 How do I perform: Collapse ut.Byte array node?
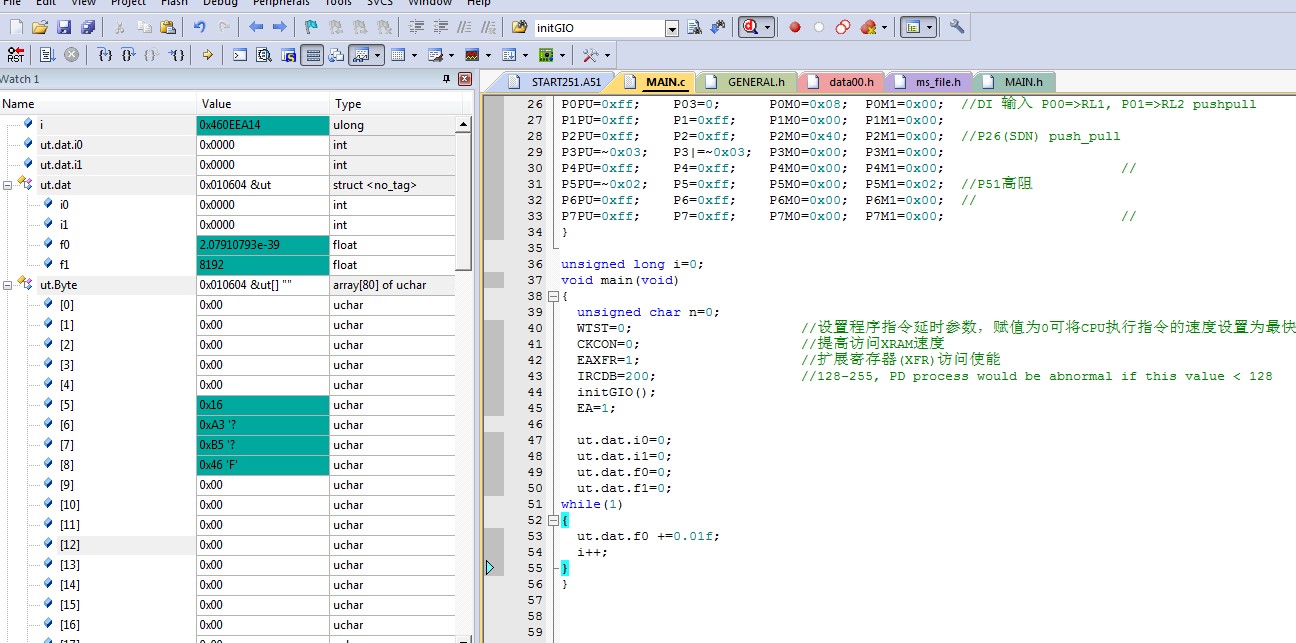[8, 285]
